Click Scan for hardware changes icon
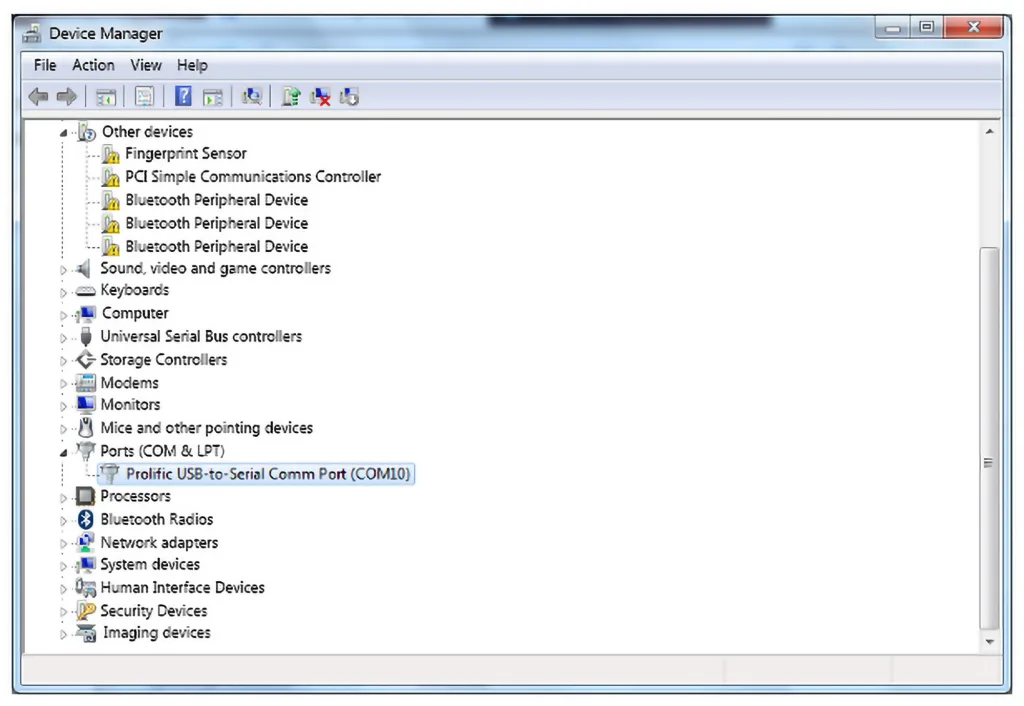1024x706 pixels. (252, 97)
